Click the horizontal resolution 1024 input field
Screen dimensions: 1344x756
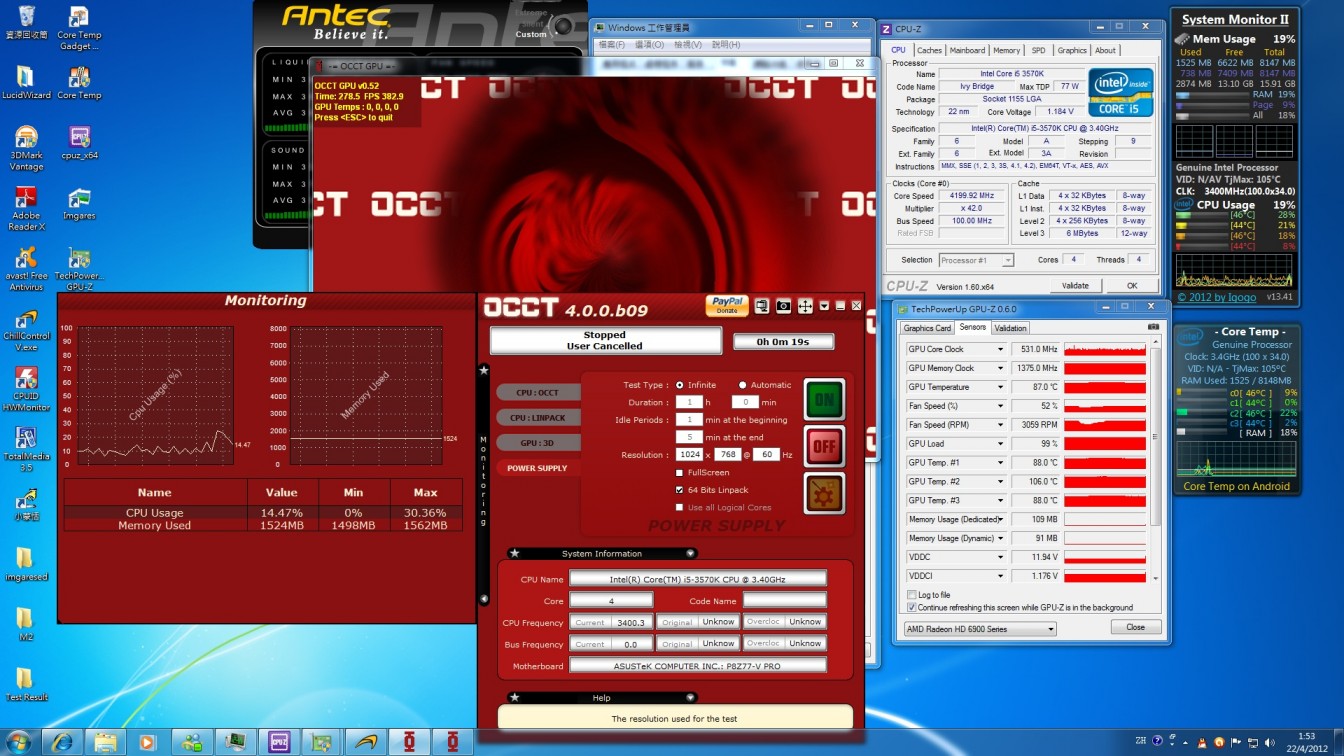(x=689, y=455)
